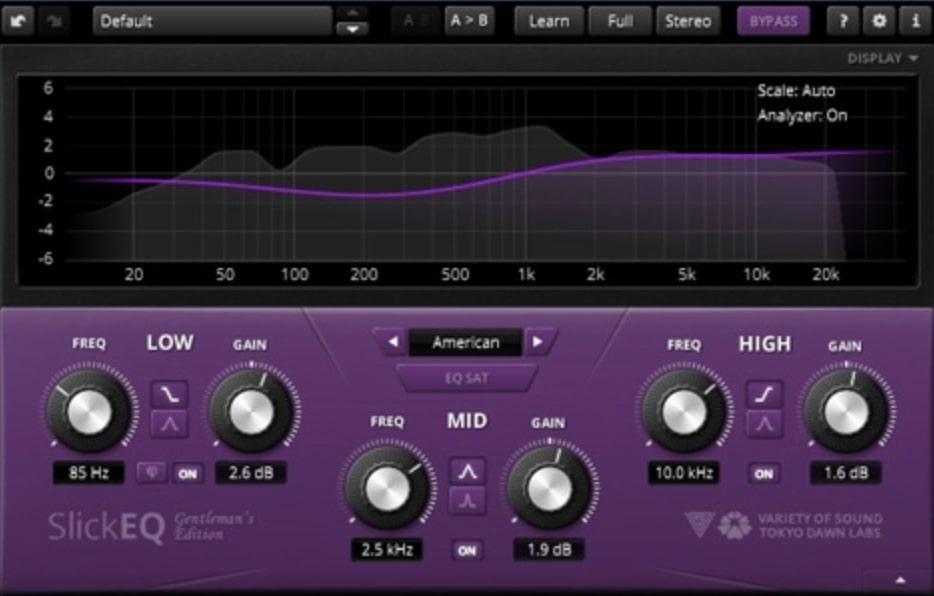Screen dimensions: 934x596
Task: Toggle the LOW band ON switch
Action: 188,474
